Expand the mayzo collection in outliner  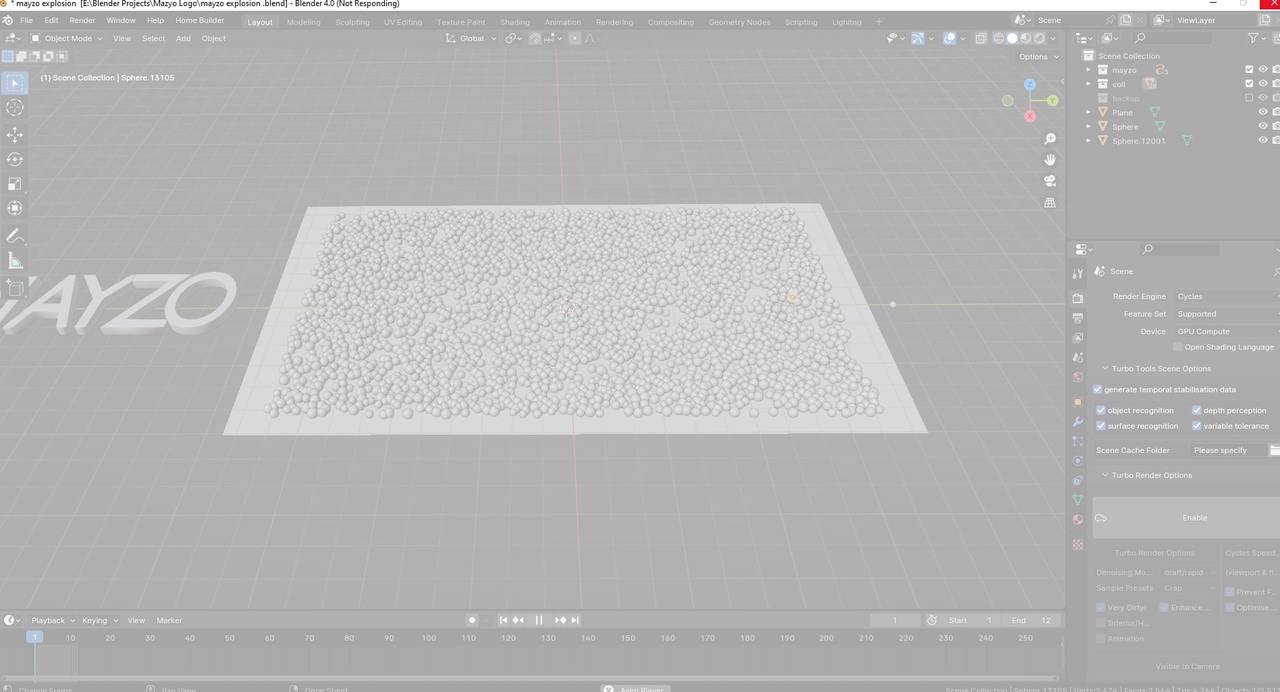(x=1089, y=70)
